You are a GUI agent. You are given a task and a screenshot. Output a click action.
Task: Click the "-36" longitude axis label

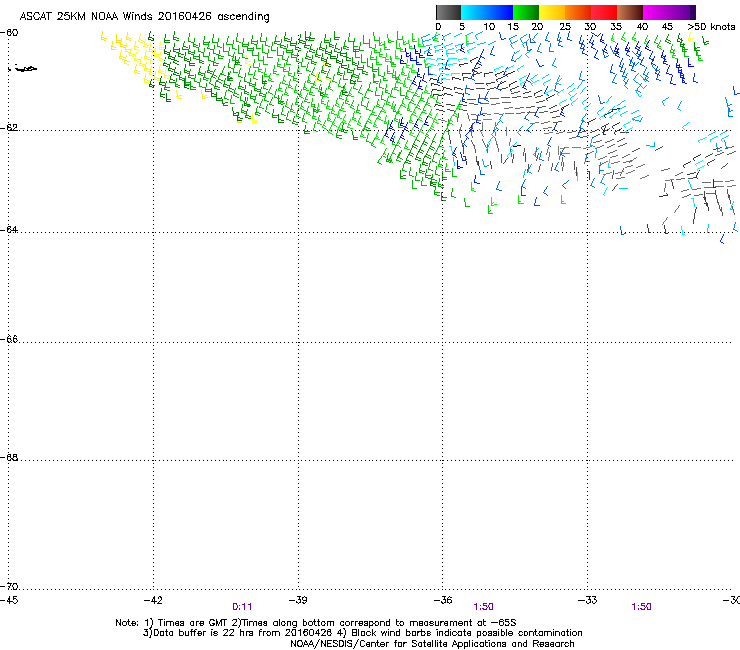pos(443,600)
